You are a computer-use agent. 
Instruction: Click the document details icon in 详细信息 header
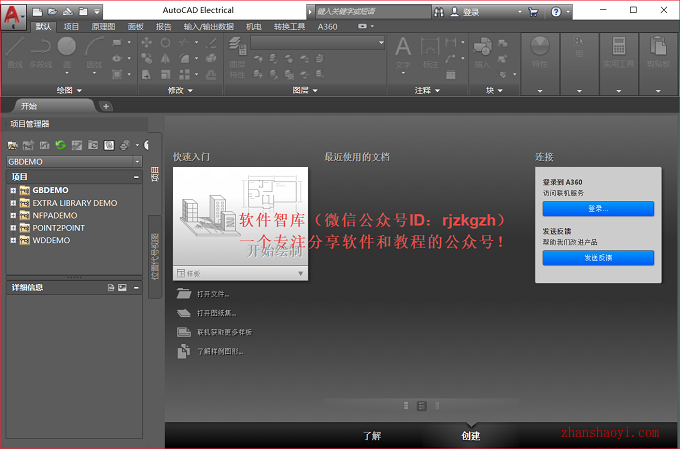click(111, 288)
